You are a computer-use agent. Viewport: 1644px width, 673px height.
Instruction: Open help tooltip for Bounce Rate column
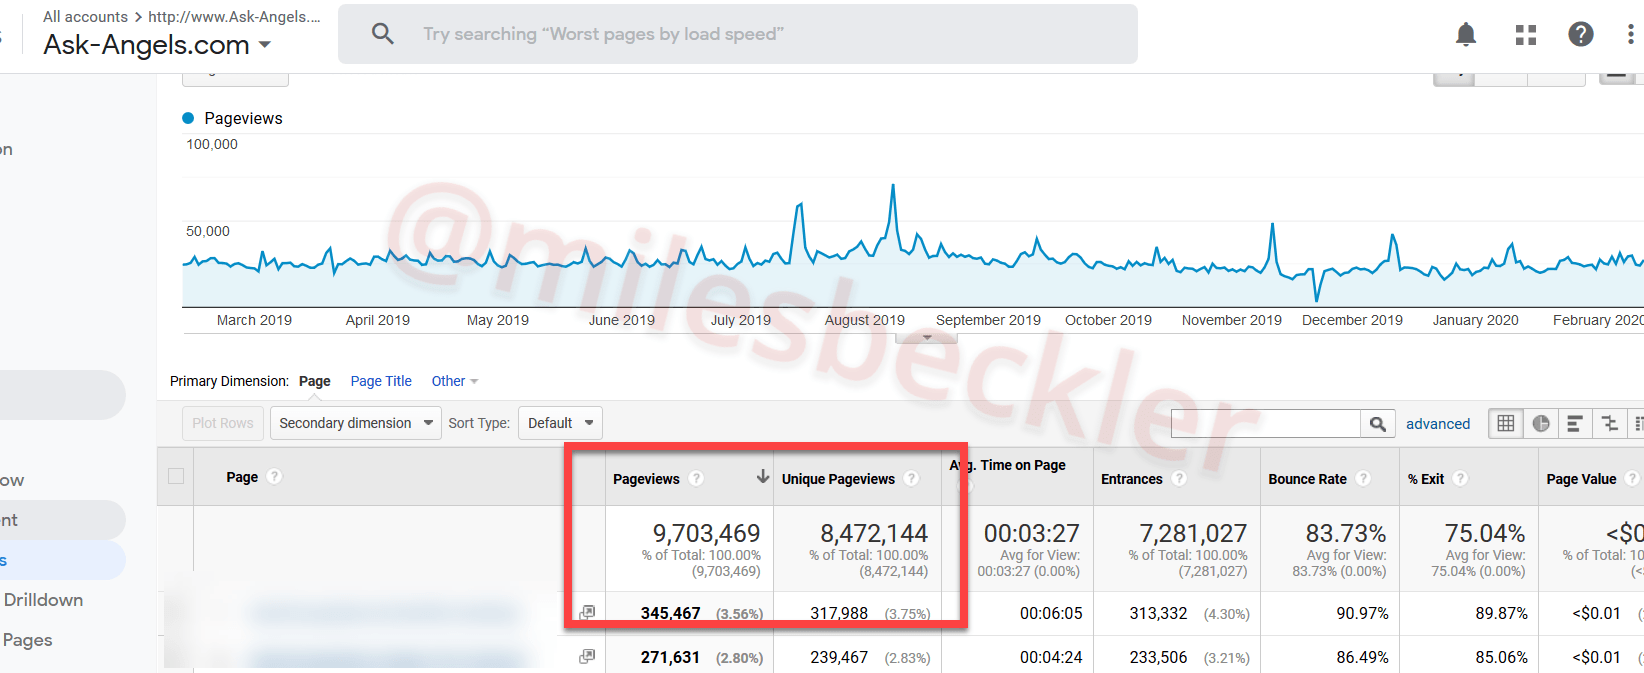[1363, 479]
